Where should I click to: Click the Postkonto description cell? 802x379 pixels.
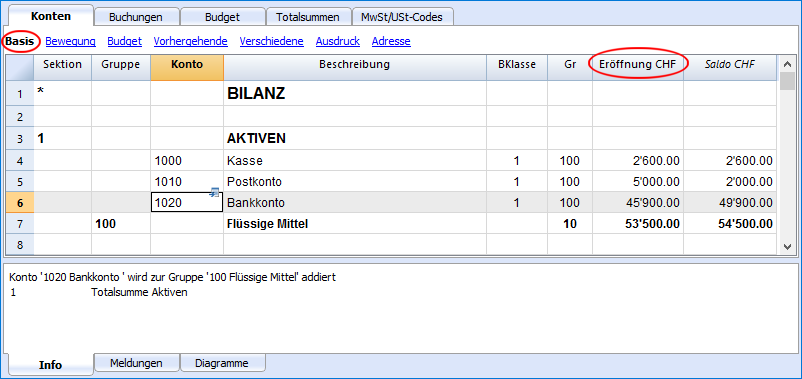tap(354, 182)
